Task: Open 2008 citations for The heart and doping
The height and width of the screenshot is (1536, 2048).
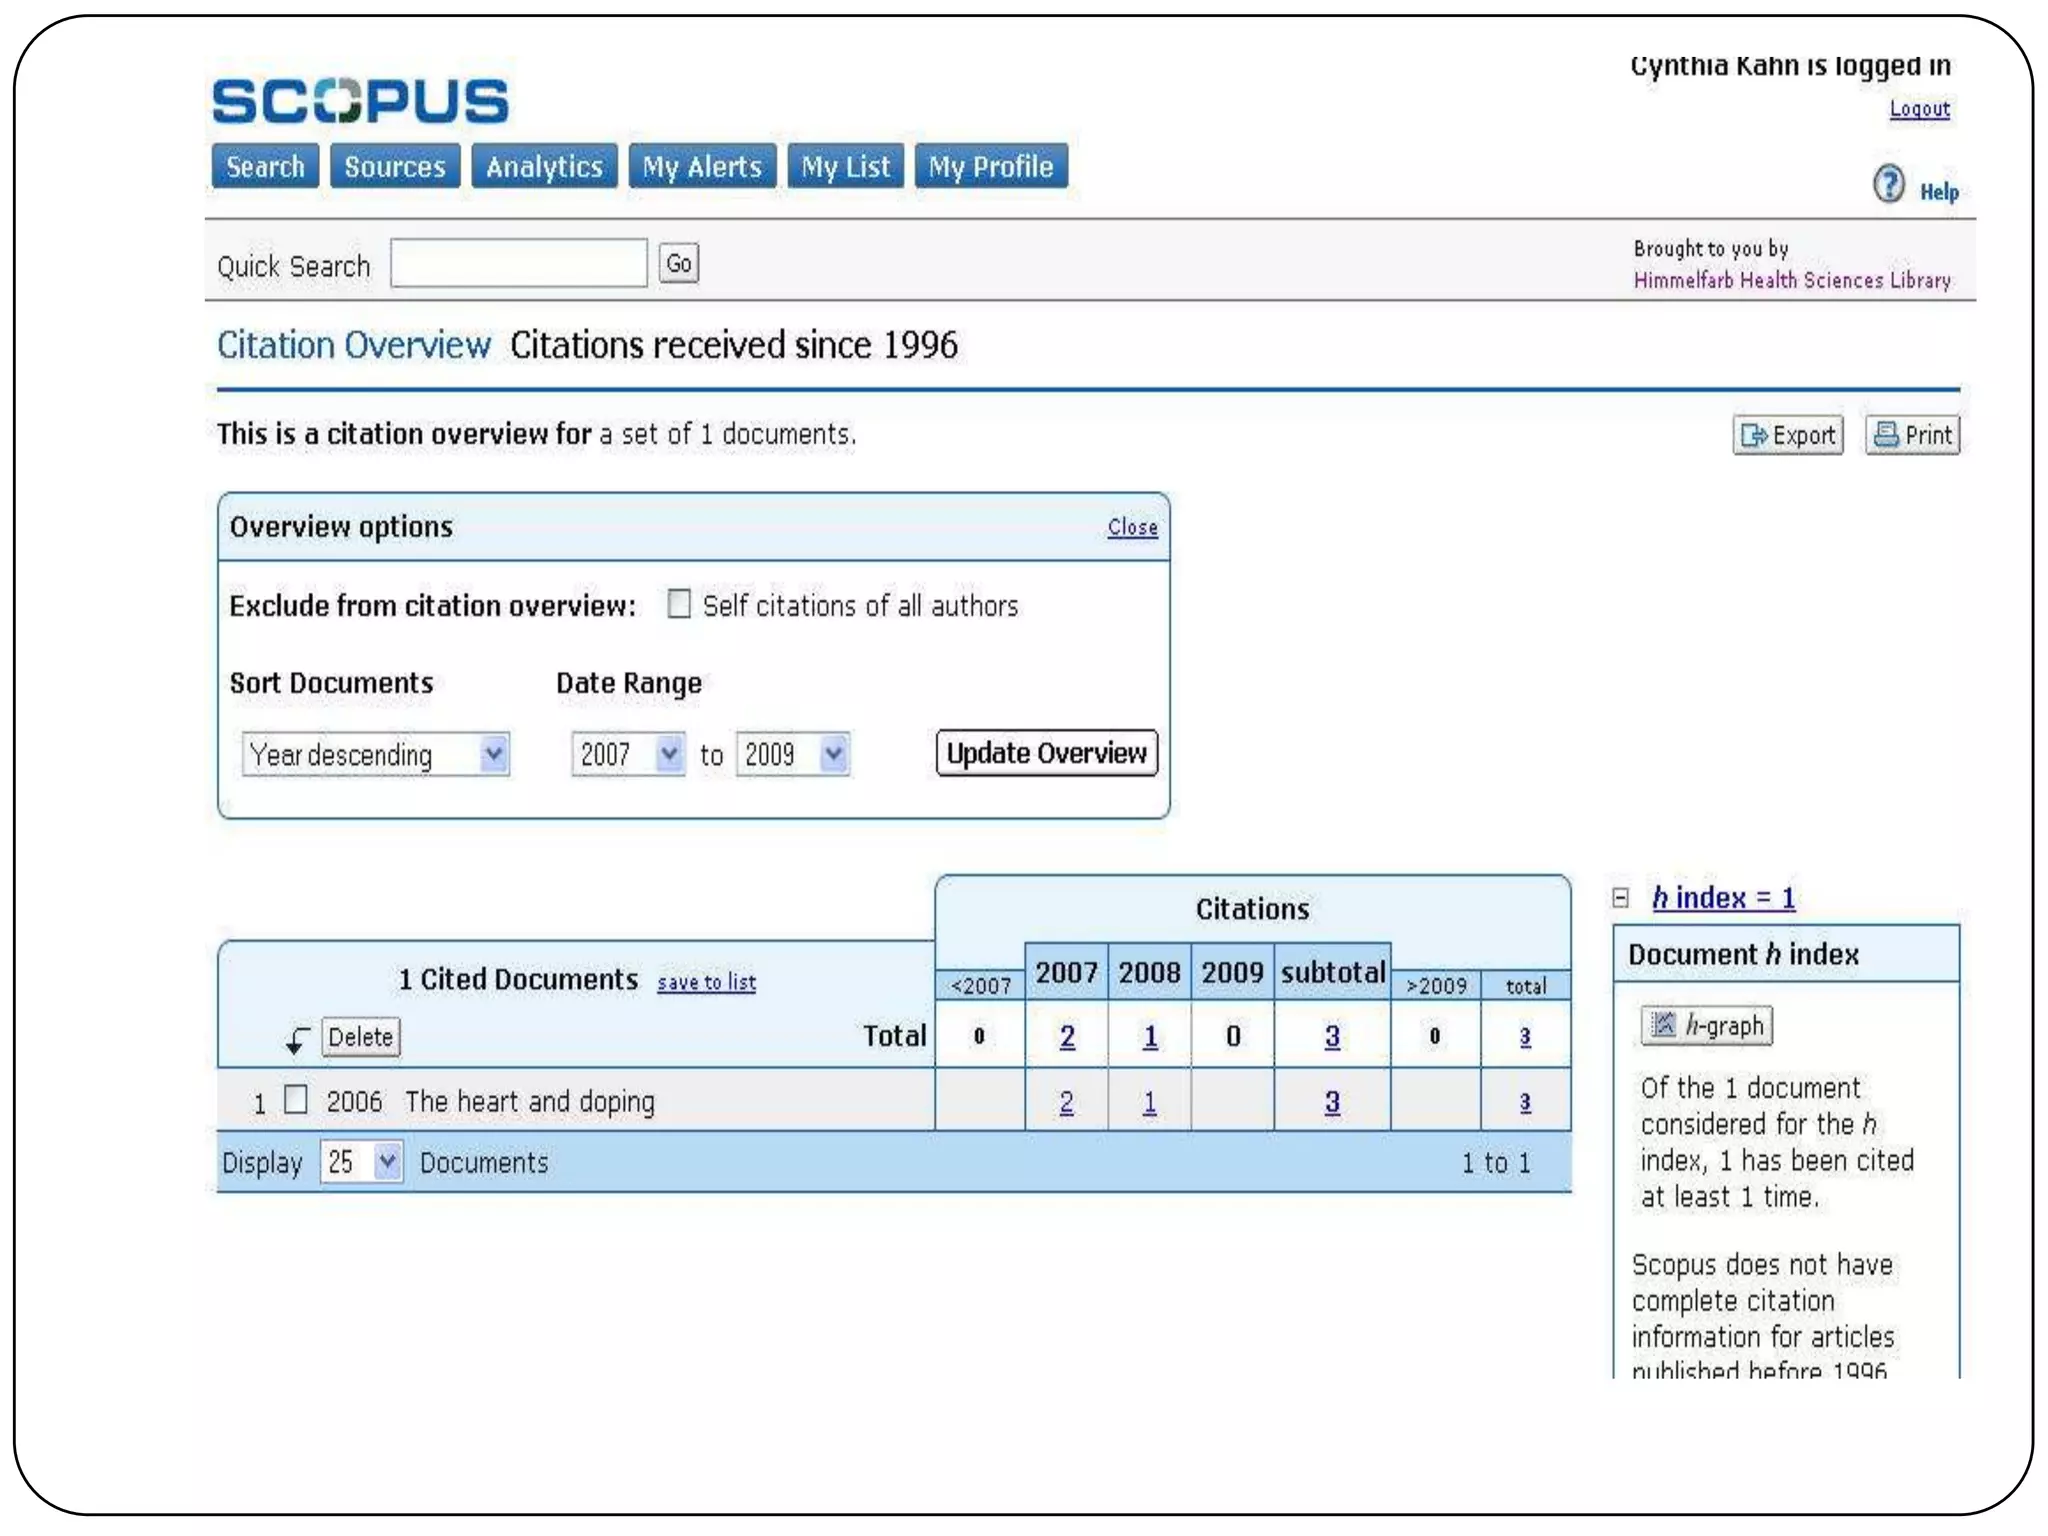Action: coord(1150,1102)
